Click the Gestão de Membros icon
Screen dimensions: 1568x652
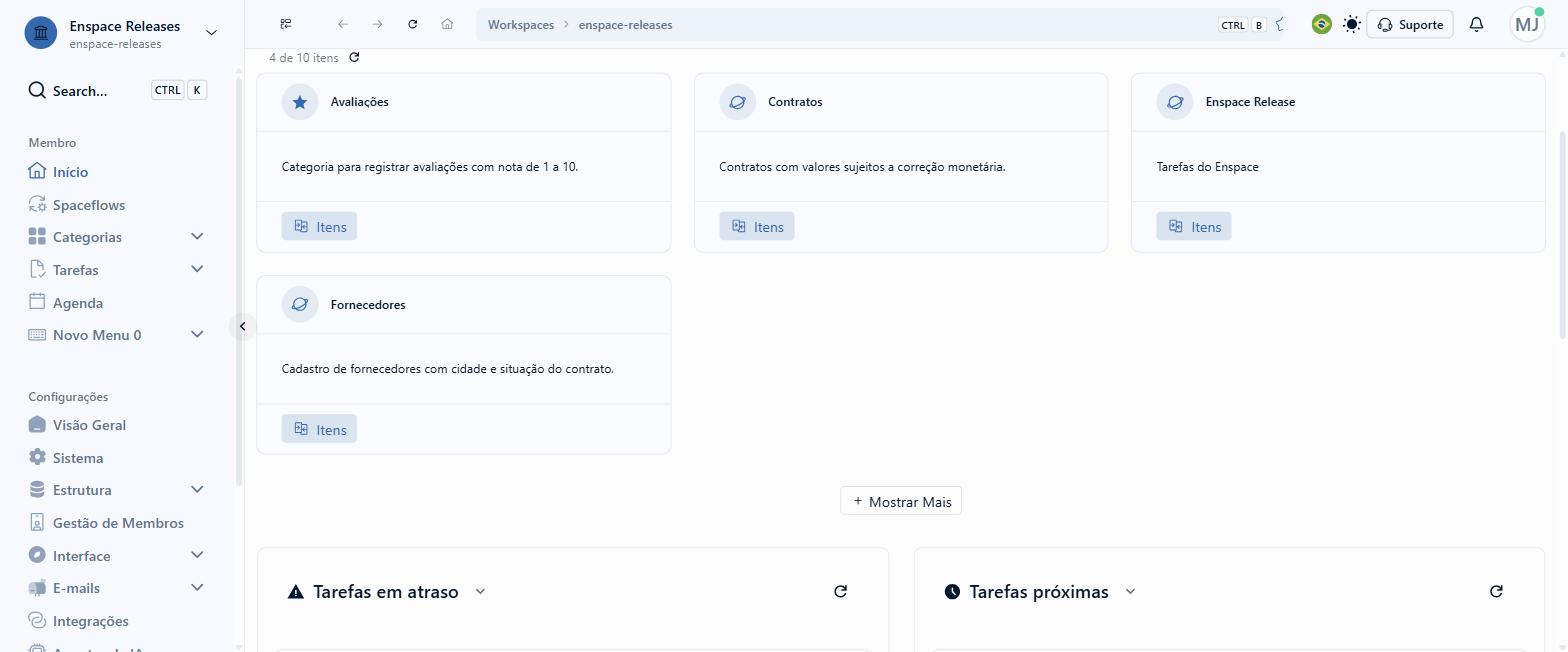(x=37, y=522)
